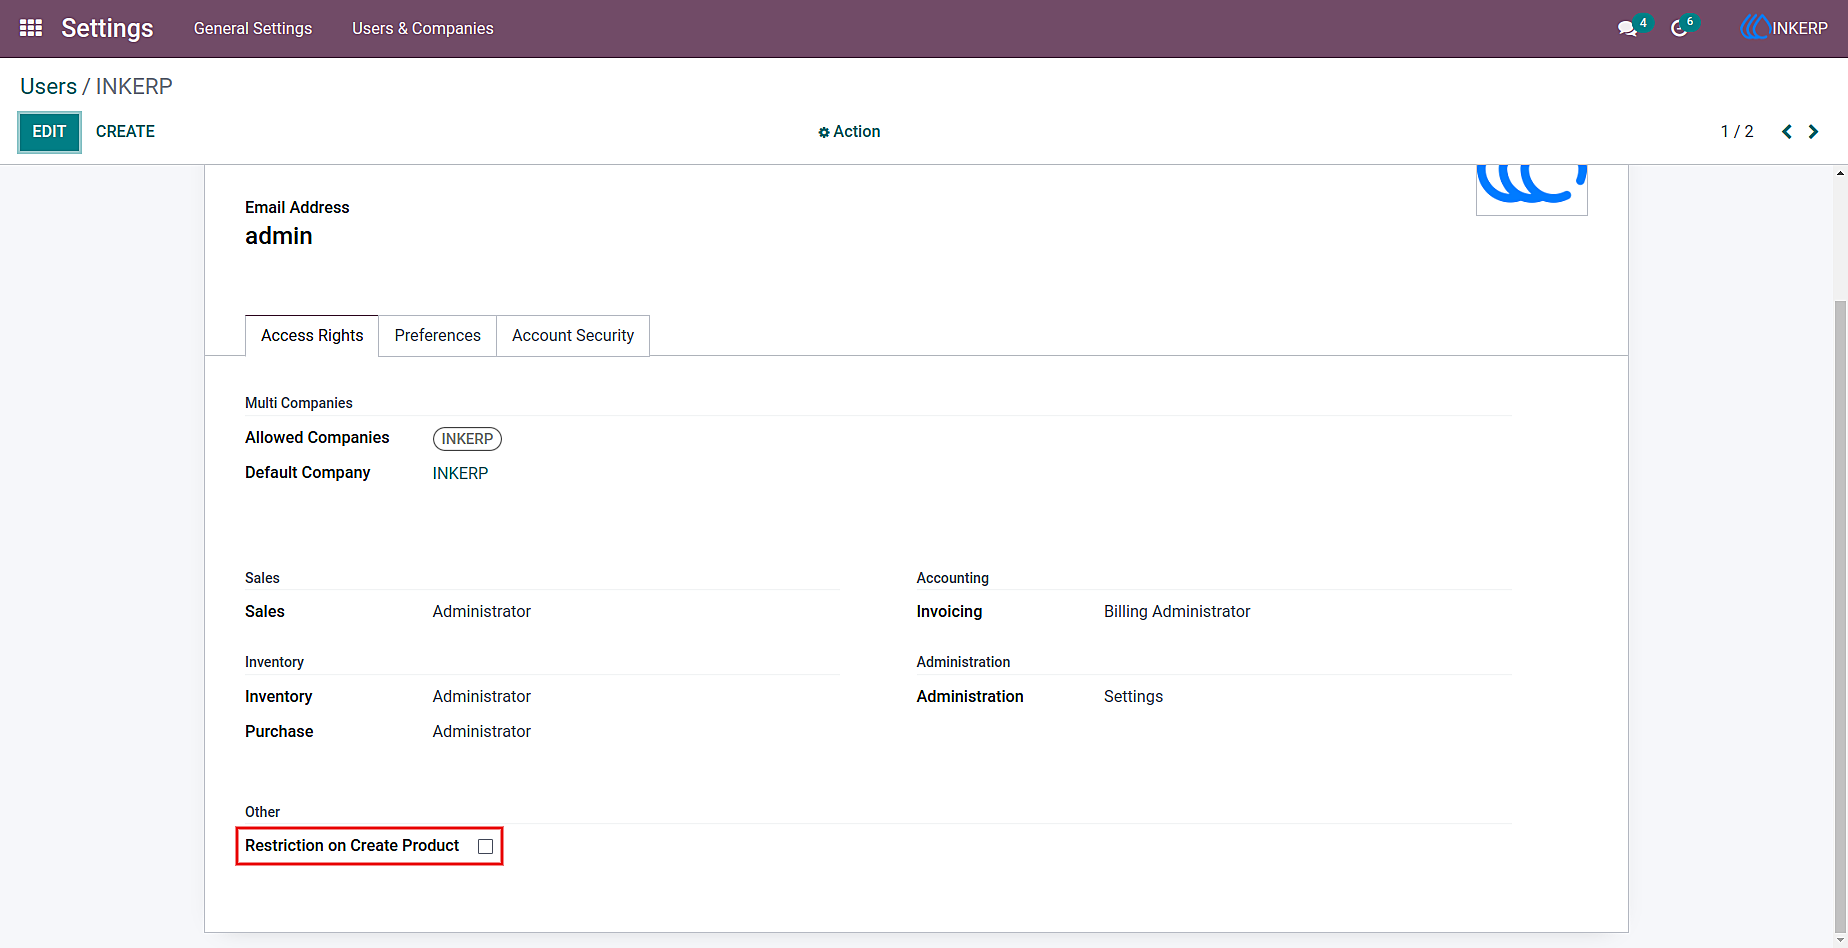1848x948 pixels.
Task: Click the Purchase Administrator value
Action: point(481,732)
